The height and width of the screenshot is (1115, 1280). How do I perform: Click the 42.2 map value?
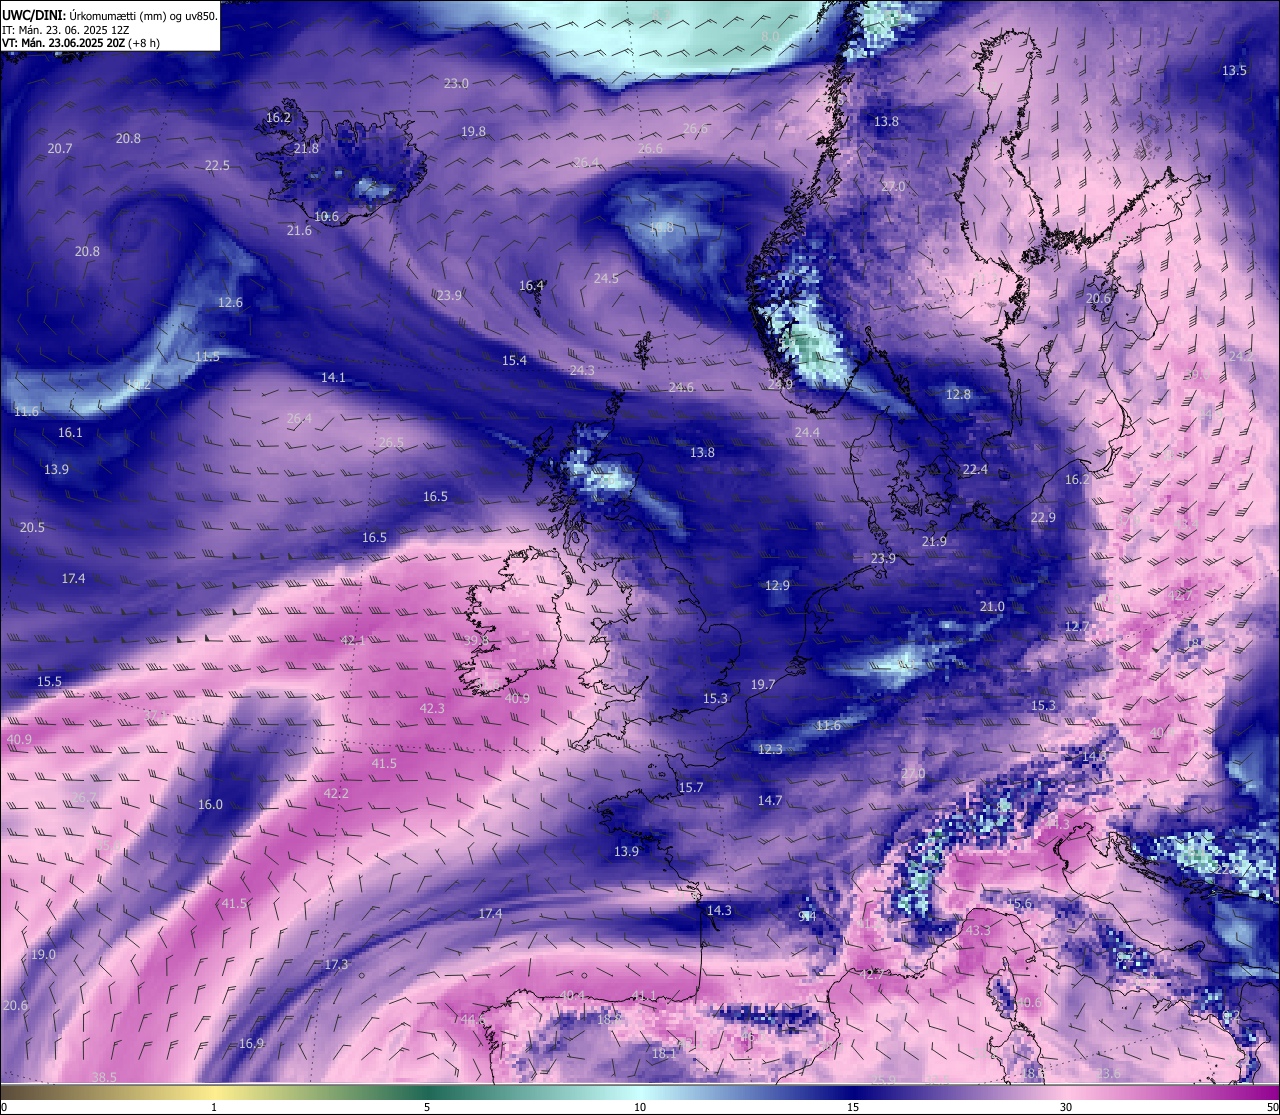(336, 793)
